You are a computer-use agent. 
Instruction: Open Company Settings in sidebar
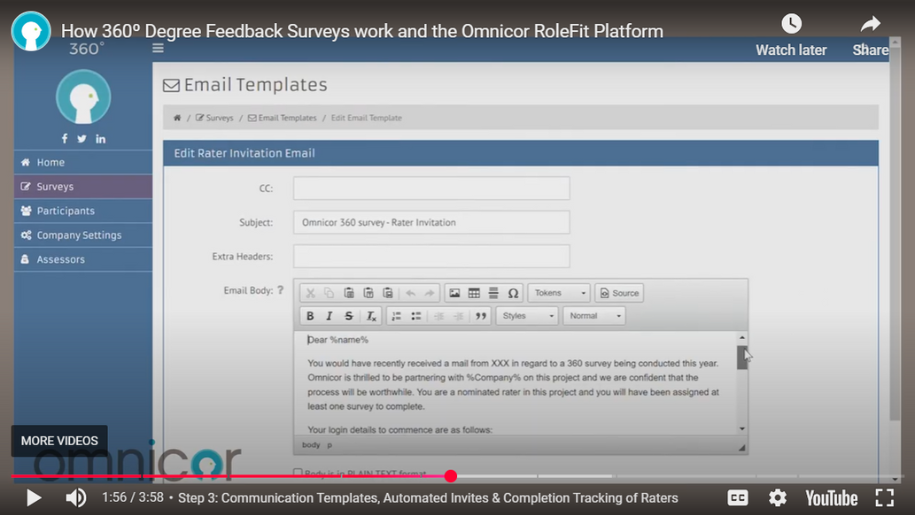pyautogui.click(x=78, y=235)
